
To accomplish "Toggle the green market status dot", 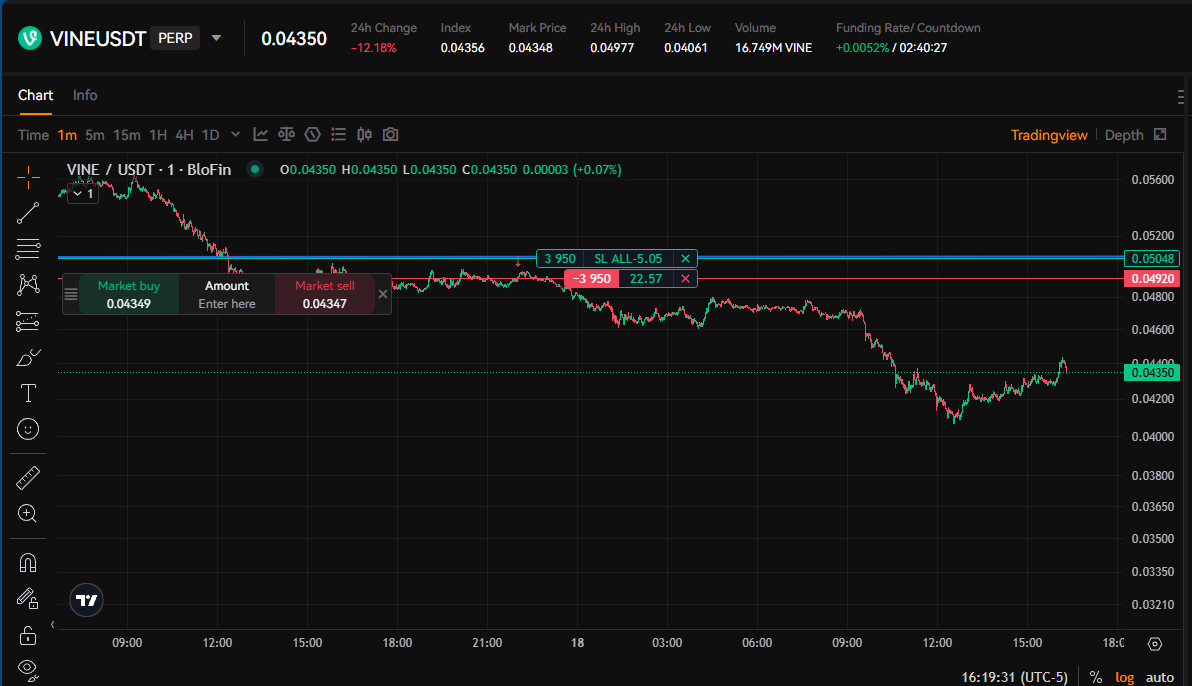I will click(x=255, y=169).
